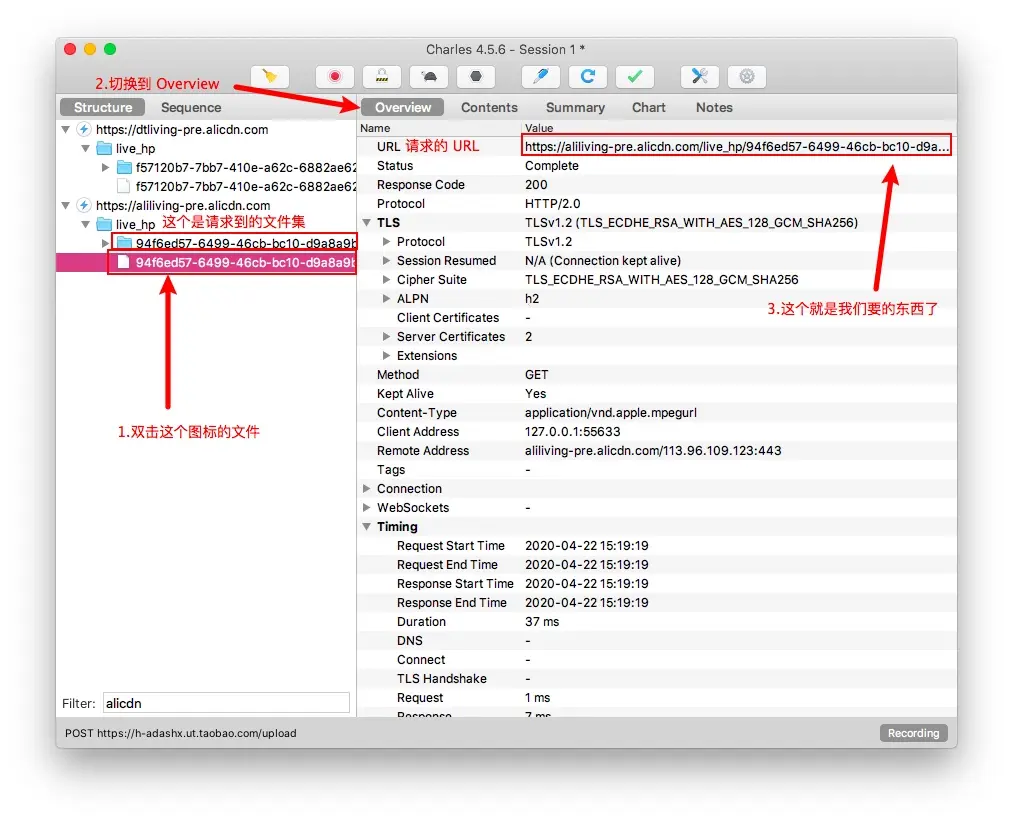This screenshot has height=822, width=1013.
Task: Expand the Connection row
Action: click(367, 489)
